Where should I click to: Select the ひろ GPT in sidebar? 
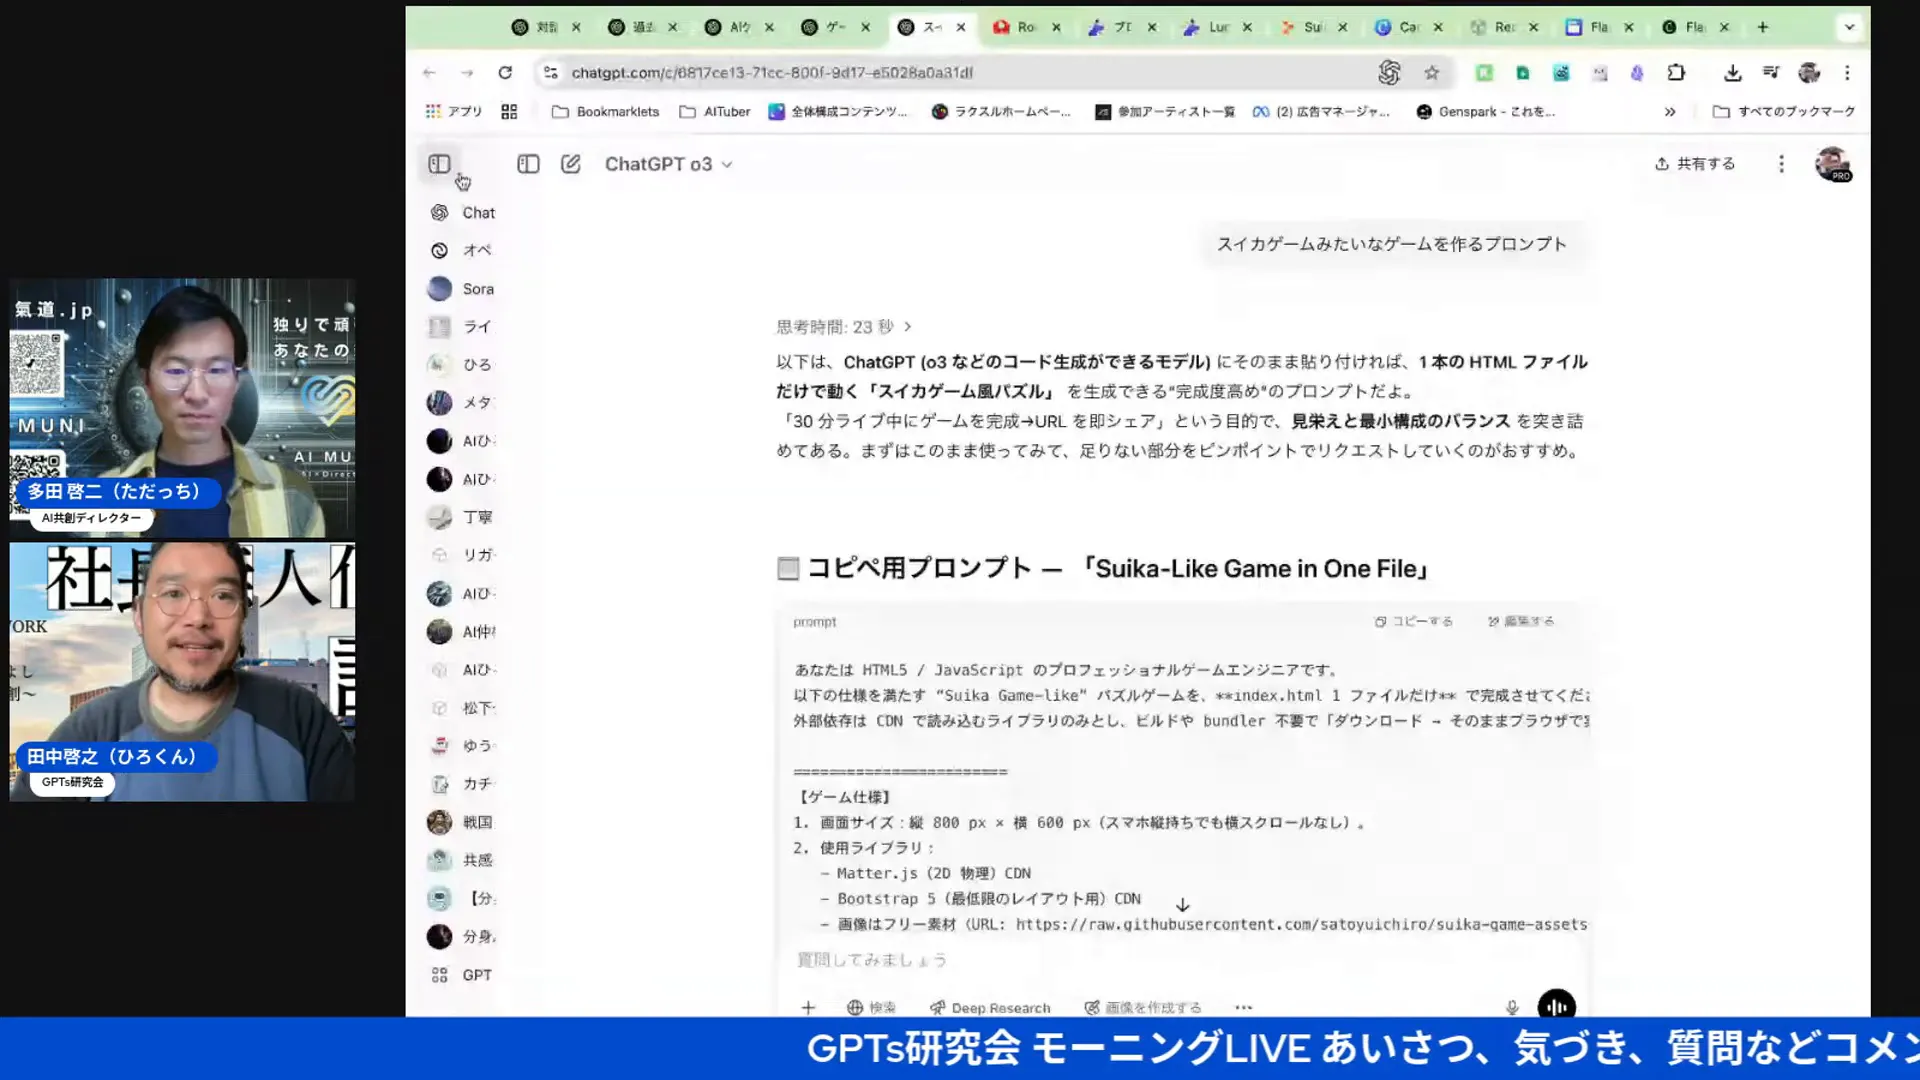pos(462,365)
